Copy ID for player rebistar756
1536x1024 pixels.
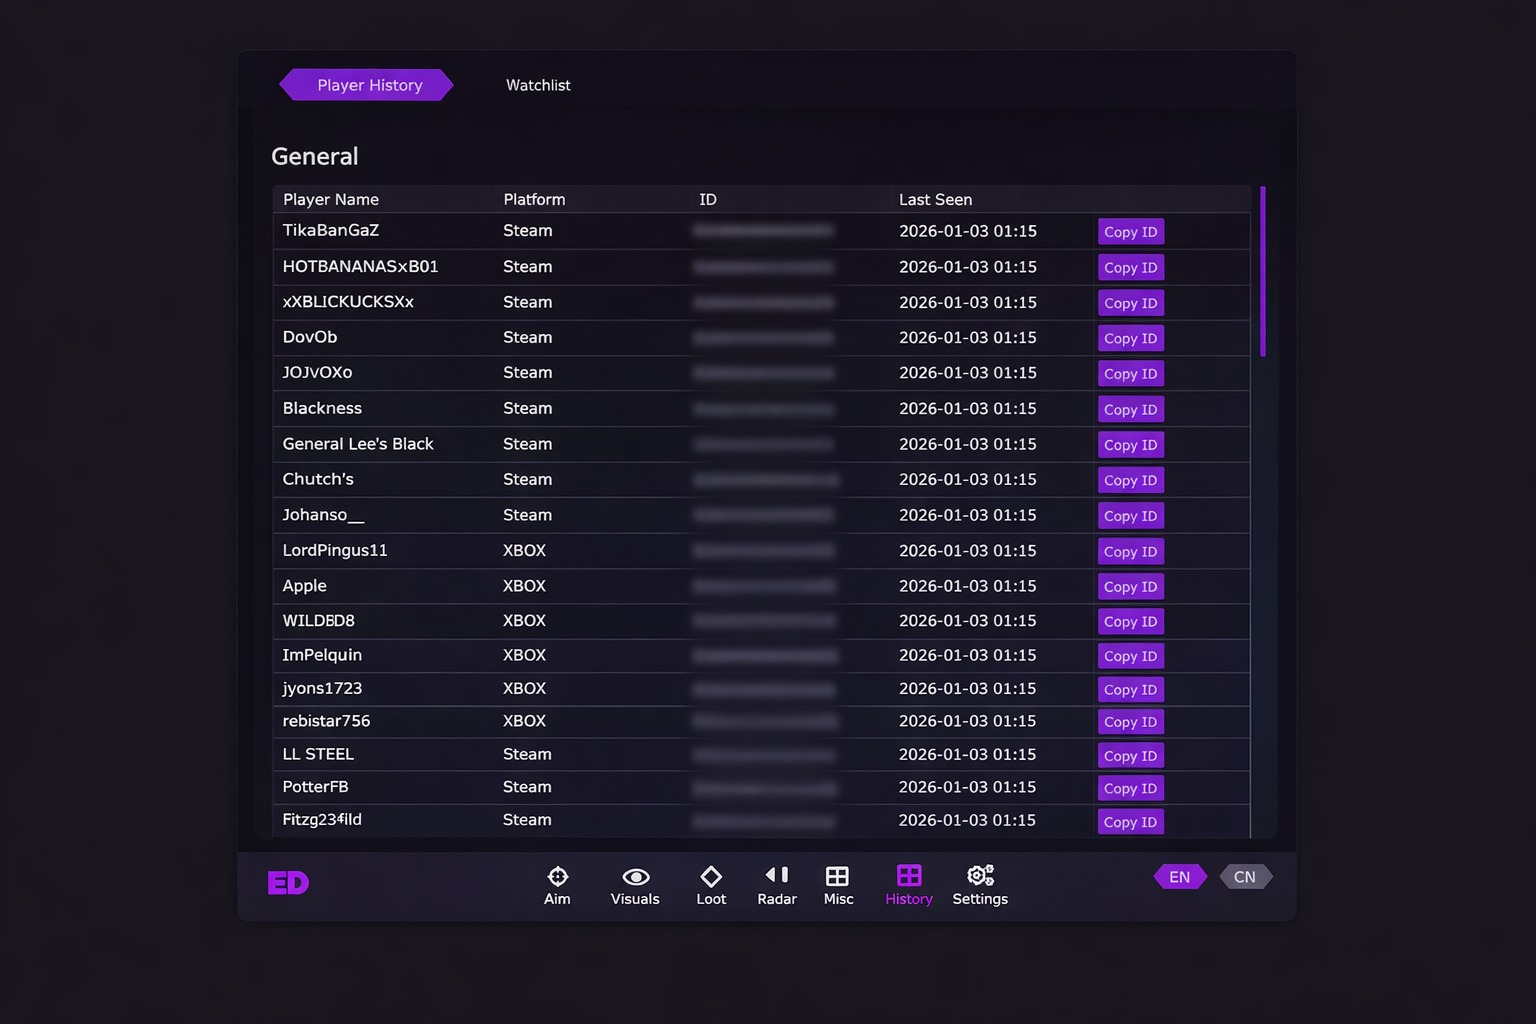click(x=1130, y=722)
